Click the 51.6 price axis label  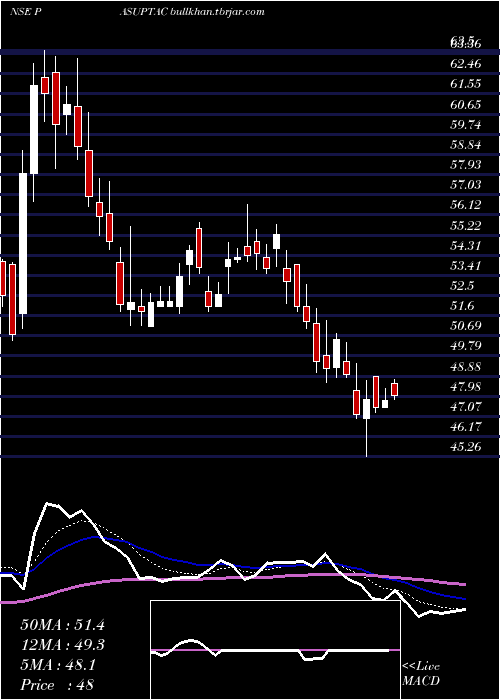coord(462,306)
